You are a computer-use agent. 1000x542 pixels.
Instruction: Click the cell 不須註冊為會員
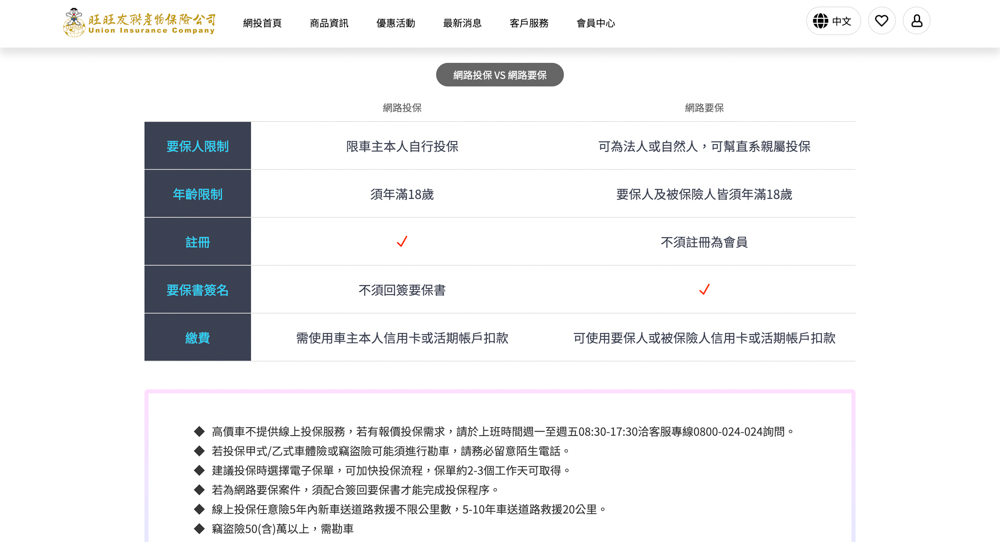pos(704,242)
